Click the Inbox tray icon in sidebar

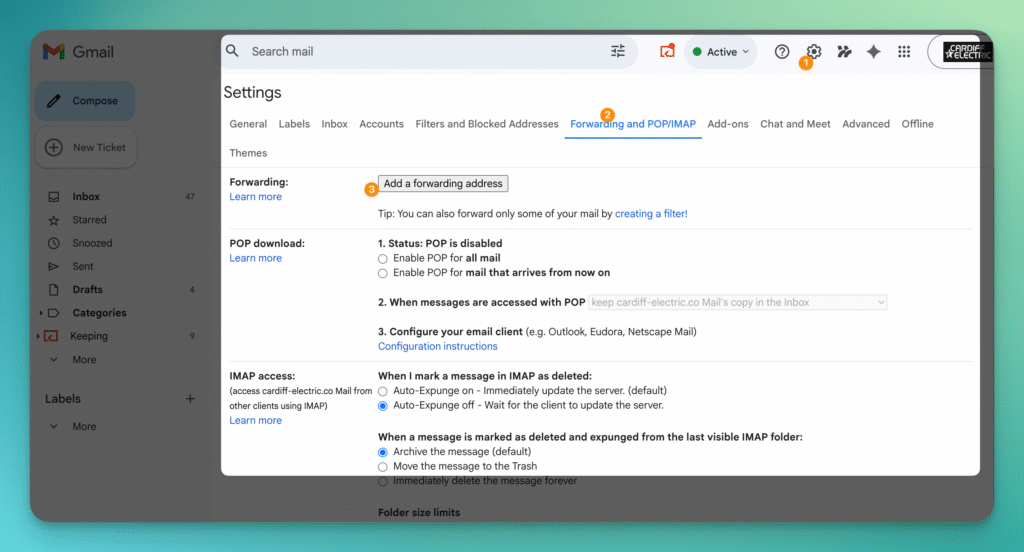54,197
